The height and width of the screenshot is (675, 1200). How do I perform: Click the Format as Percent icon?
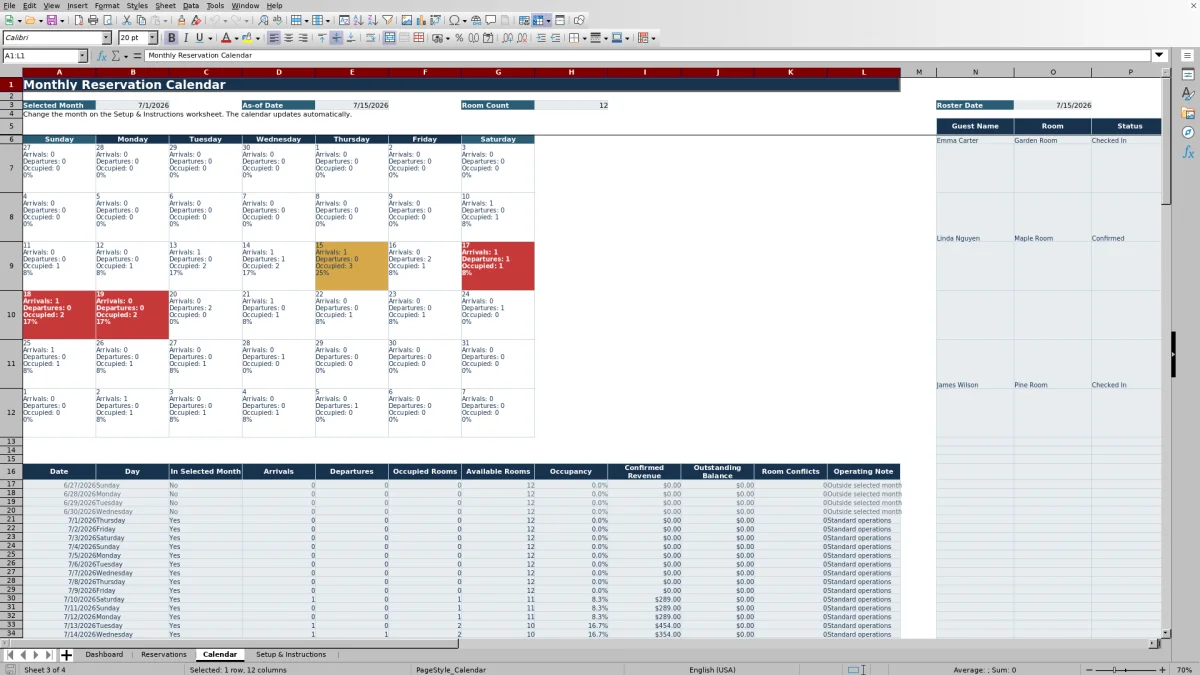(459, 38)
